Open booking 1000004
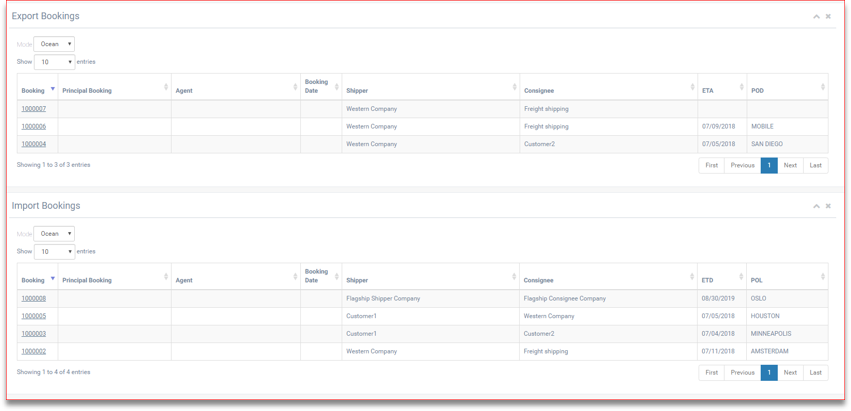 coord(34,144)
